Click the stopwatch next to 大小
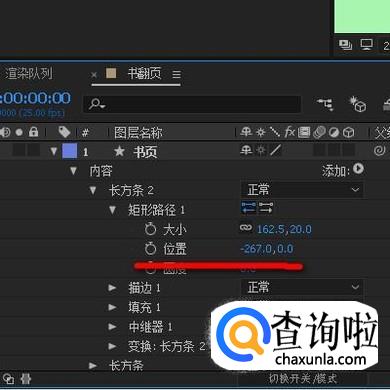 pyautogui.click(x=151, y=229)
